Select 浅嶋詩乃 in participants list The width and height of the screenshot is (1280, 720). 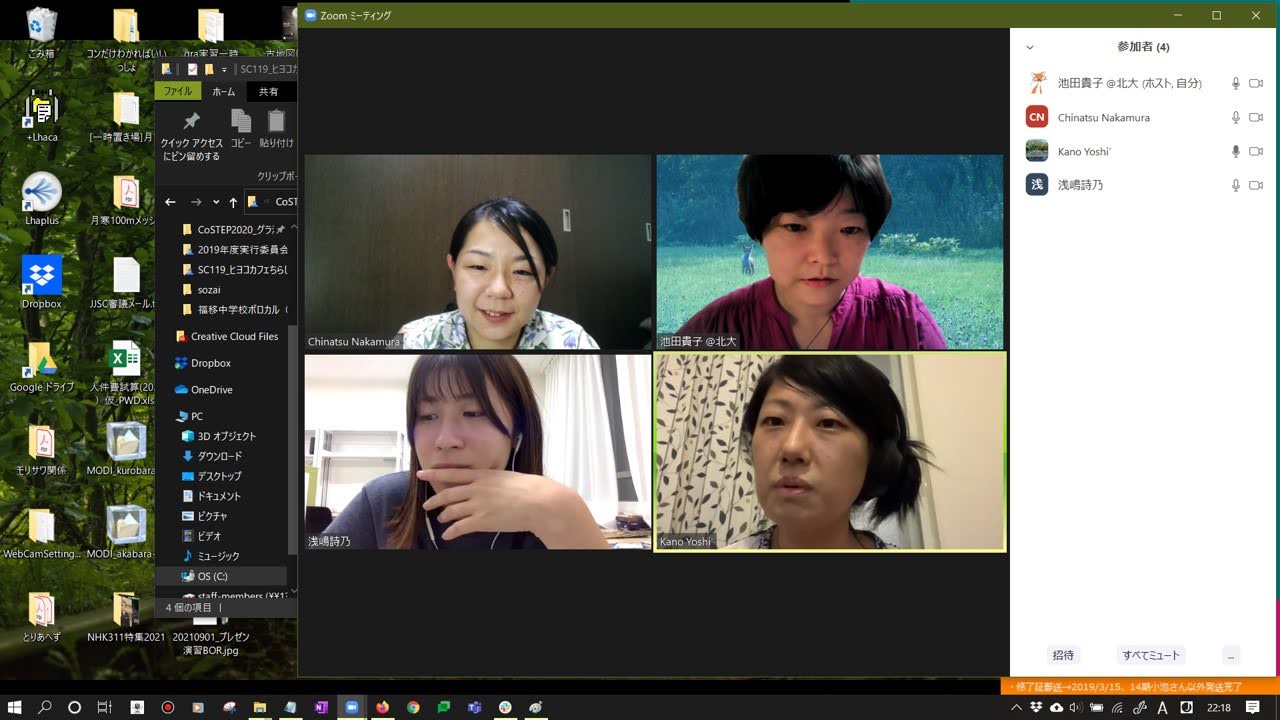(1144, 186)
